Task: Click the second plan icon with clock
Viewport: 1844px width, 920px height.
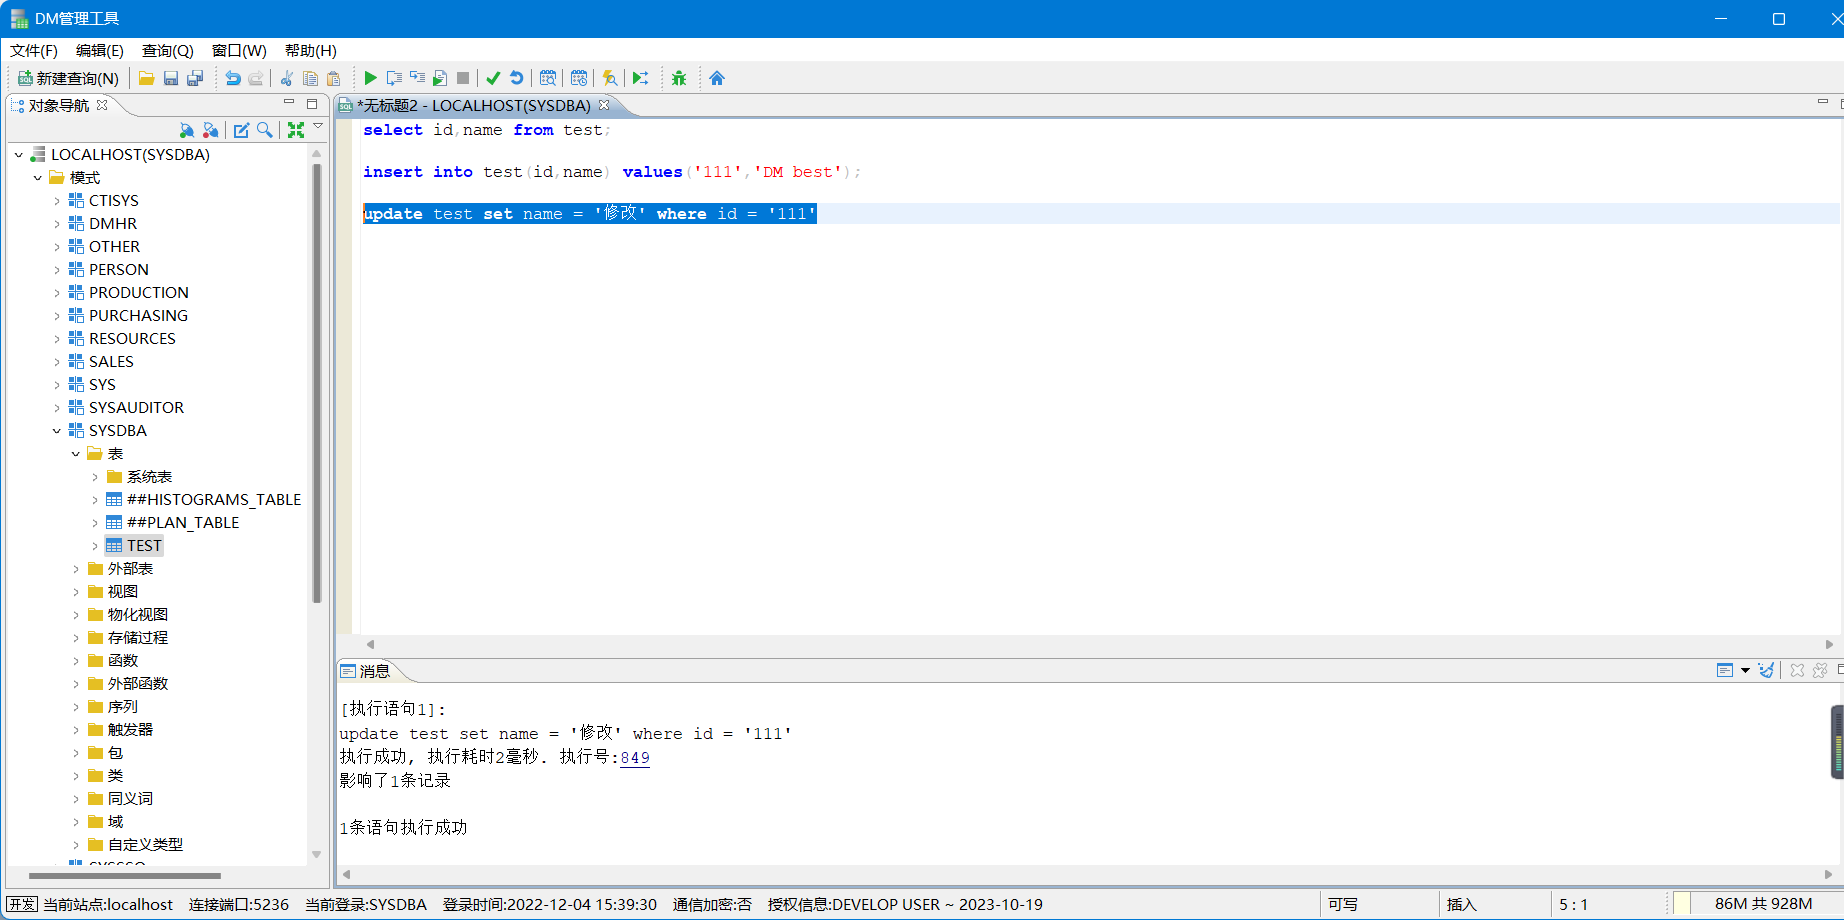Action: (579, 78)
